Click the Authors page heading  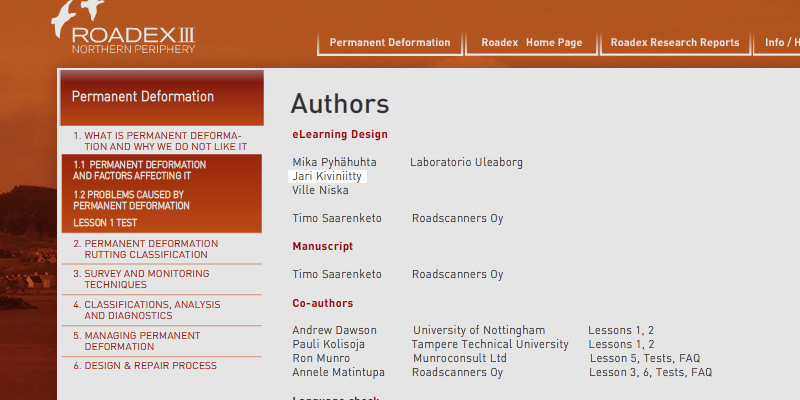tap(340, 104)
